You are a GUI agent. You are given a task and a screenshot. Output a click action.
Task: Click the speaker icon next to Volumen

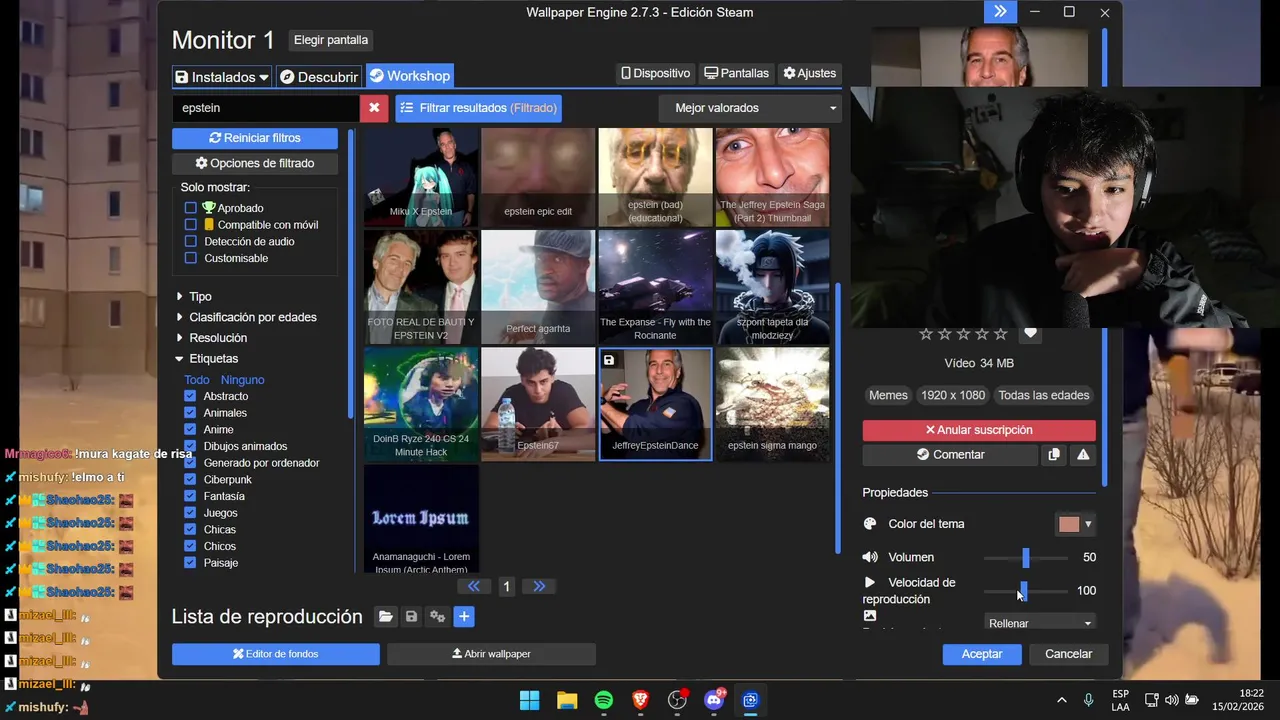click(x=870, y=557)
